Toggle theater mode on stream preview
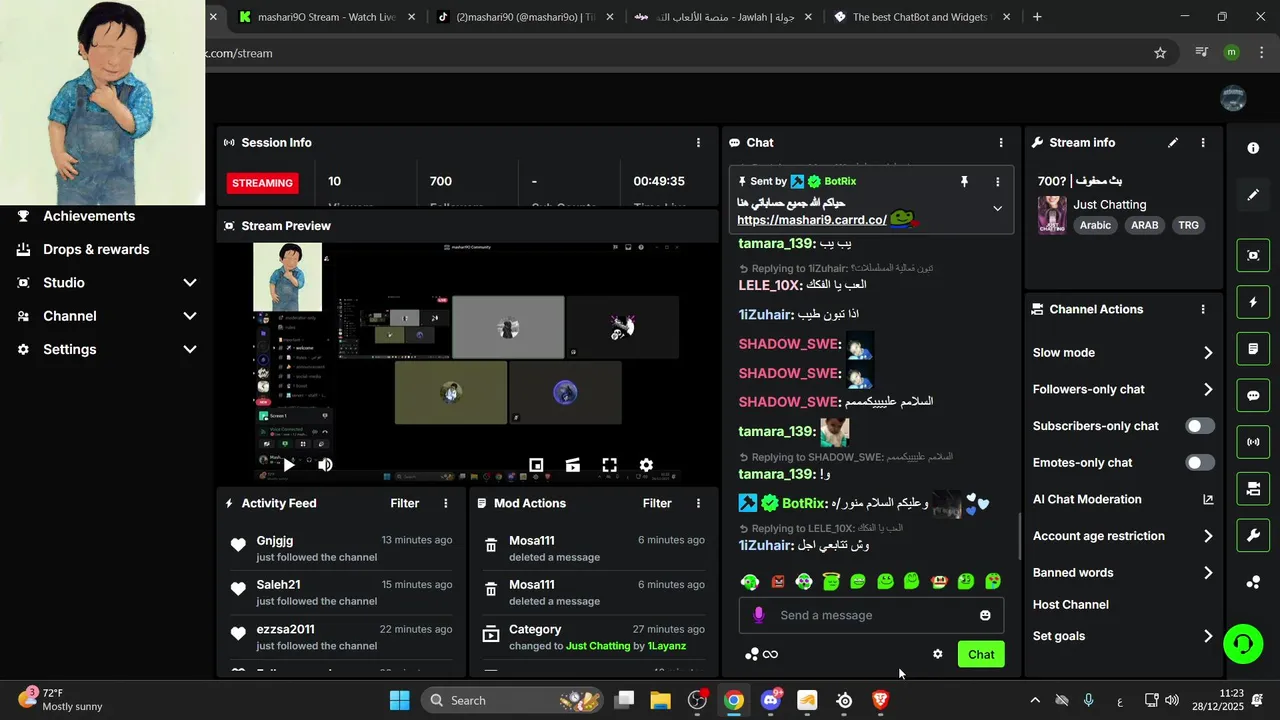The height and width of the screenshot is (720, 1280). tap(573, 465)
